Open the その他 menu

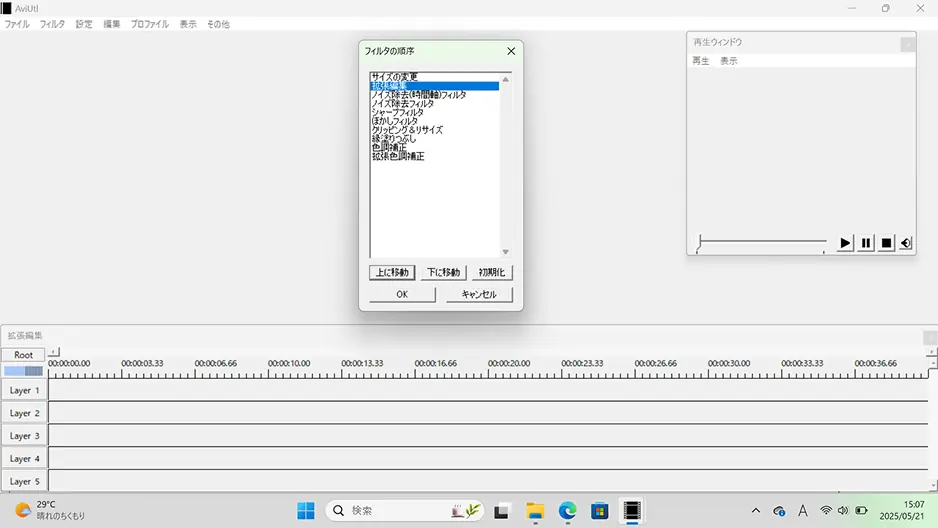click(218, 24)
